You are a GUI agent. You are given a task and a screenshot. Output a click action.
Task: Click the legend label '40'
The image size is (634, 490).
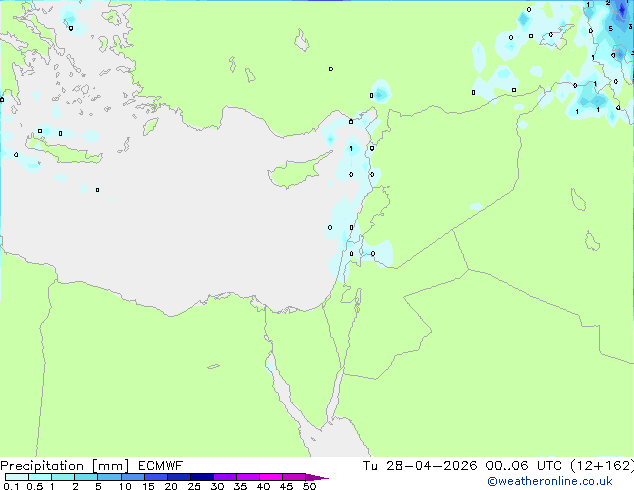click(x=263, y=486)
